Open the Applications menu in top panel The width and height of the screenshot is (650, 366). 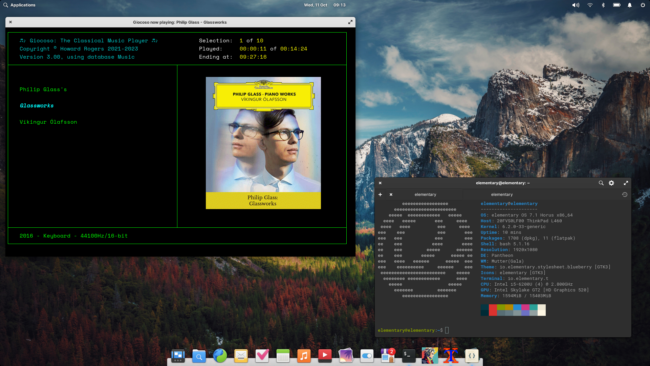[19, 5]
